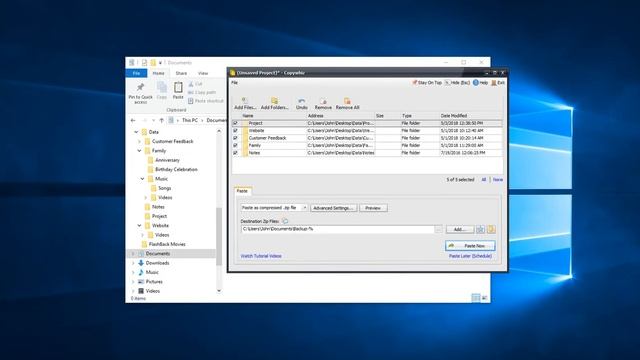Image resolution: width=640 pixels, height=360 pixels.
Task: Click Cut in the Explorer Clipboard group
Action: coord(195,84)
